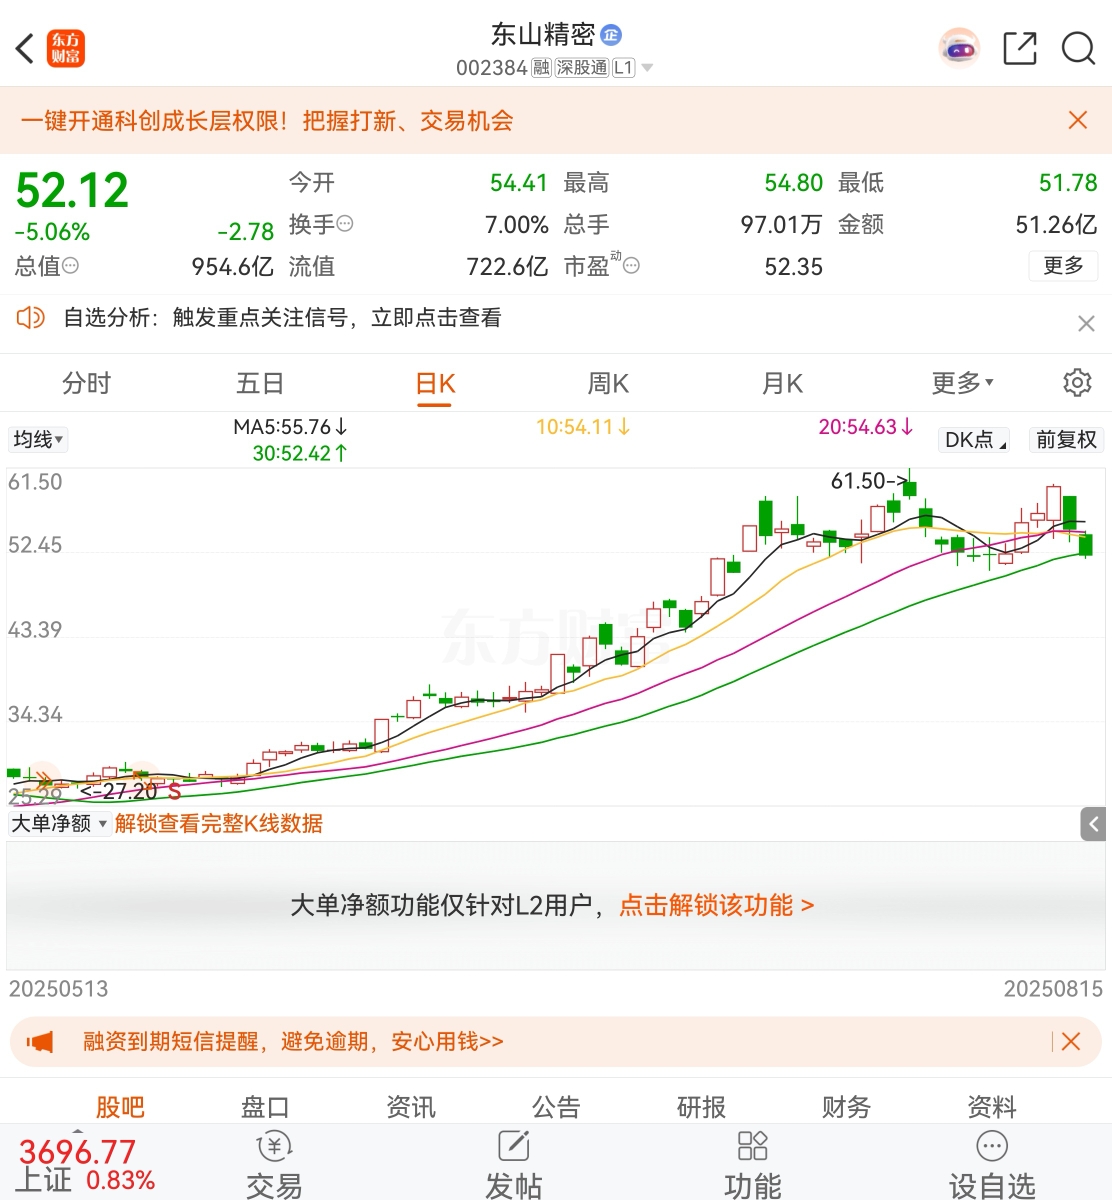Switch to 资料 tab
This screenshot has height=1200, width=1112.
[x=991, y=1106]
